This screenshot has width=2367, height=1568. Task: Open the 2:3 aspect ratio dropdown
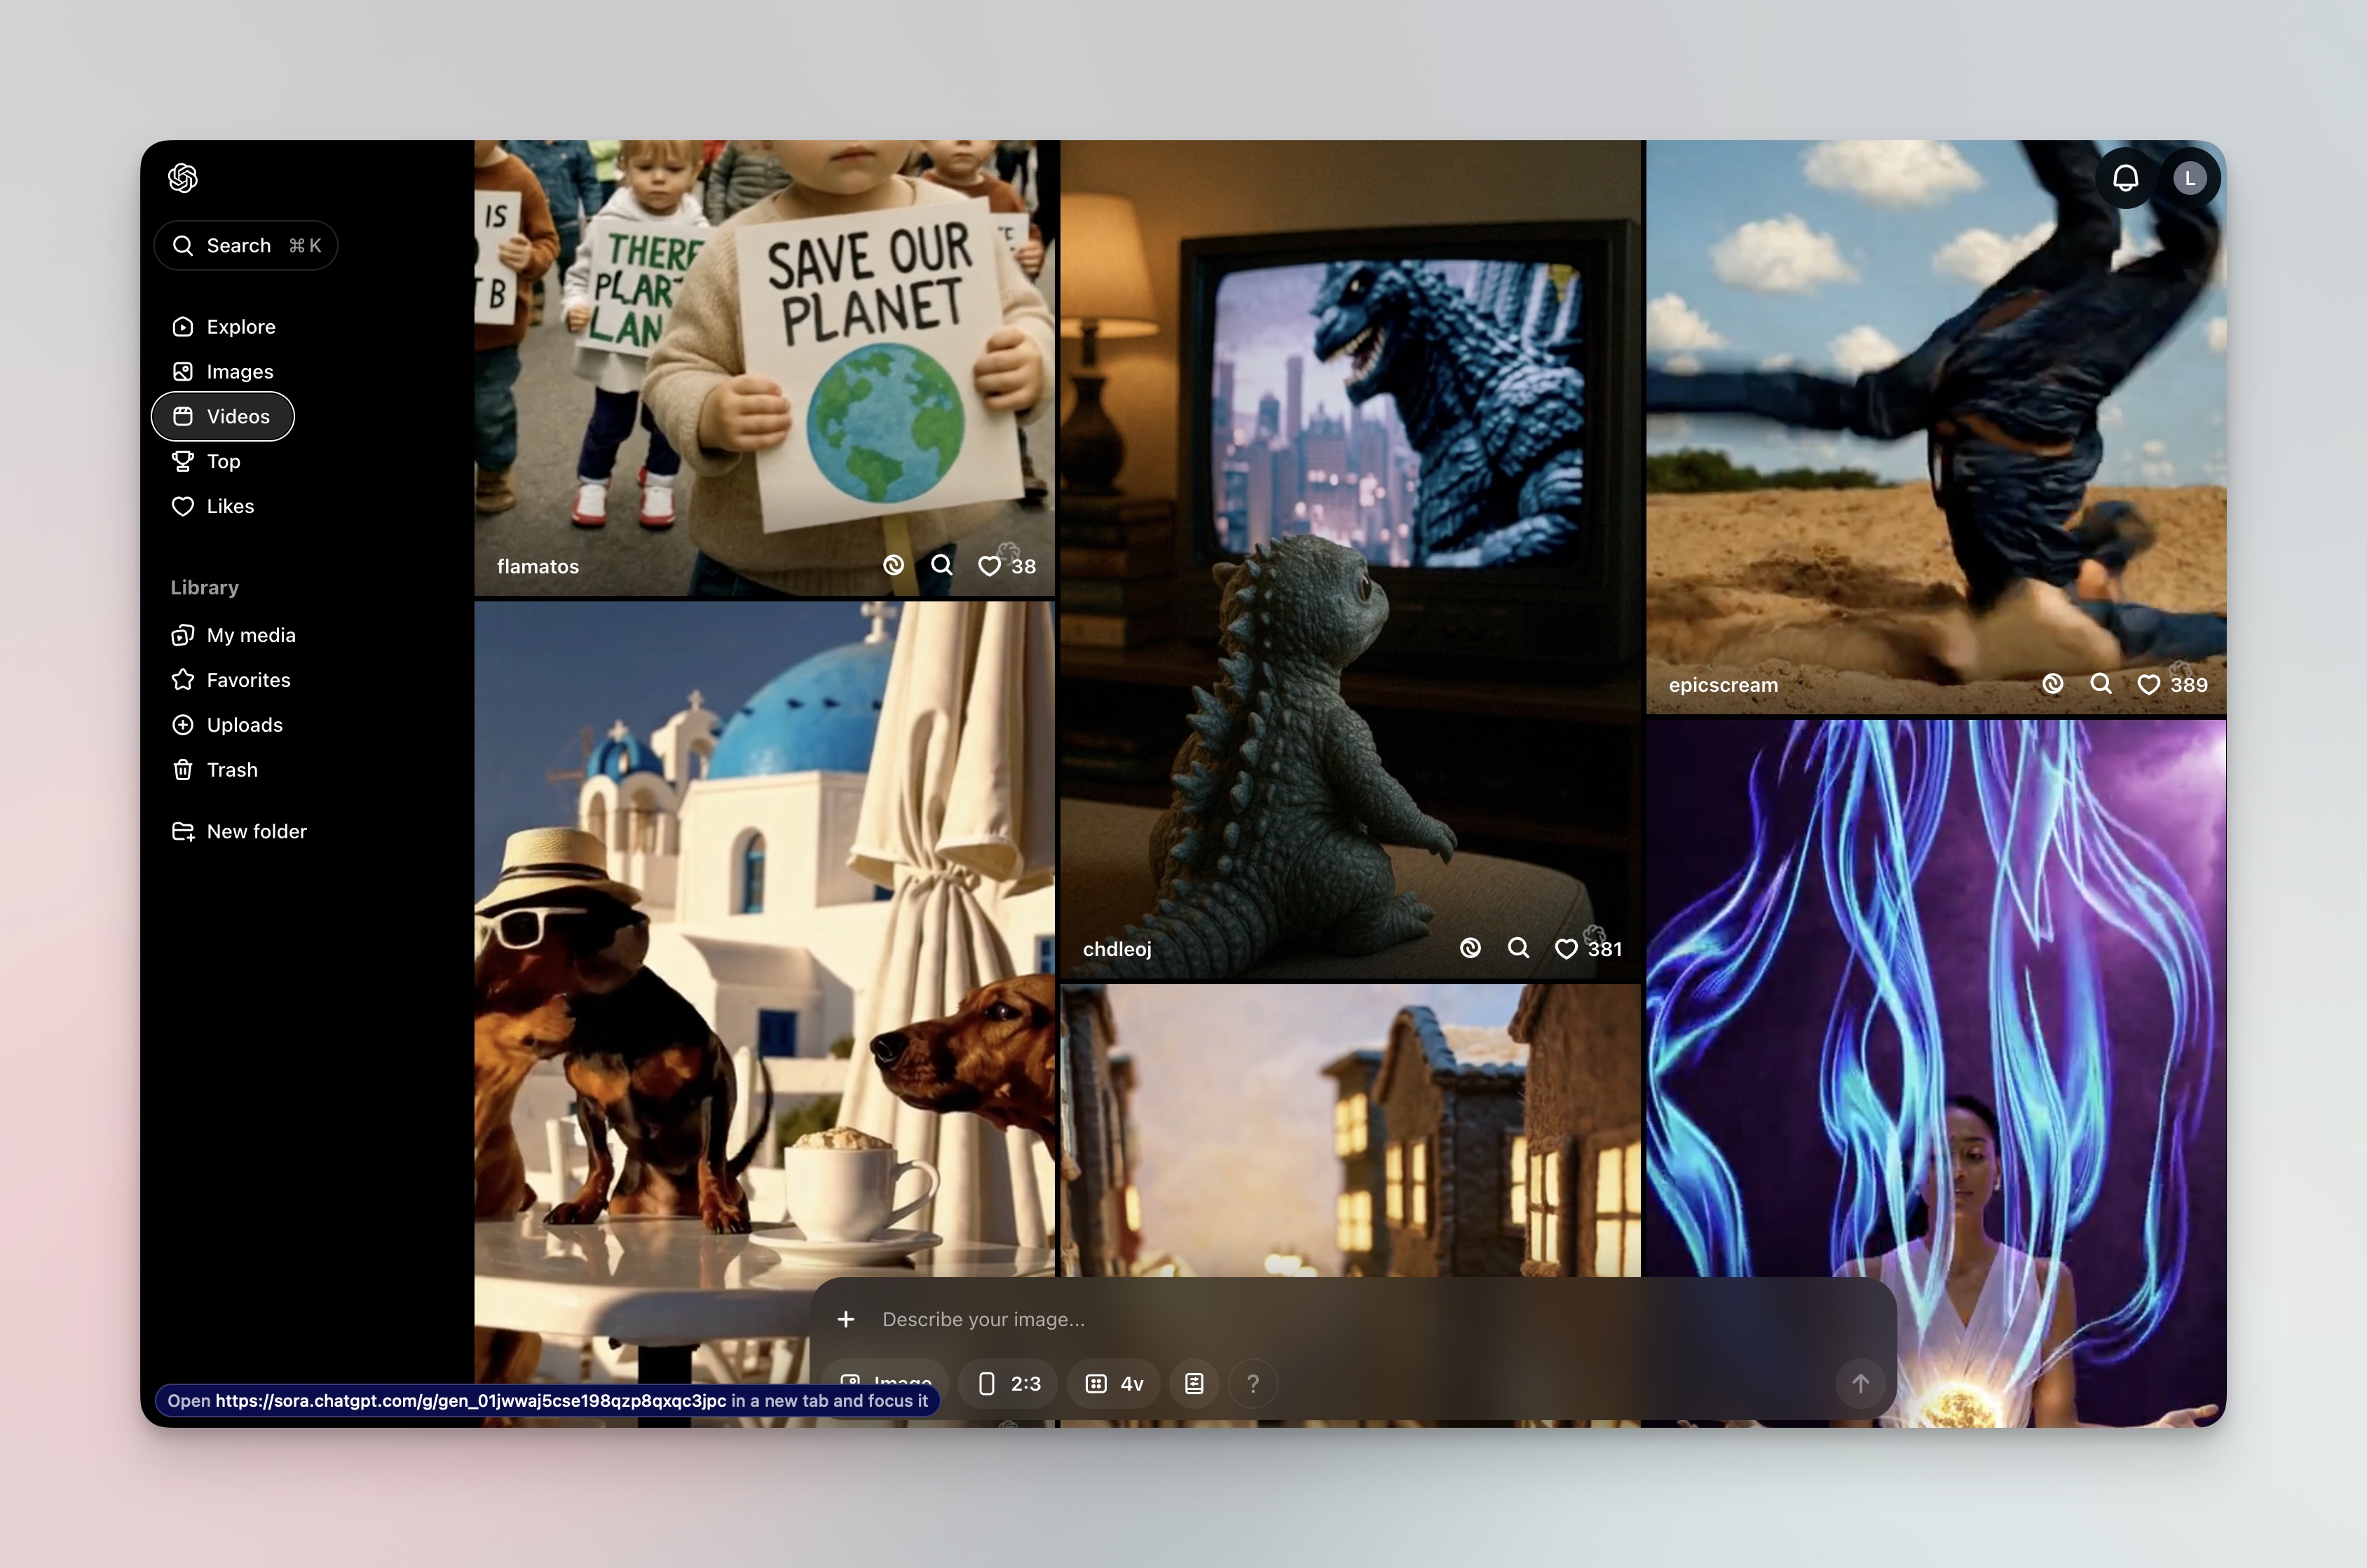[x=1008, y=1383]
